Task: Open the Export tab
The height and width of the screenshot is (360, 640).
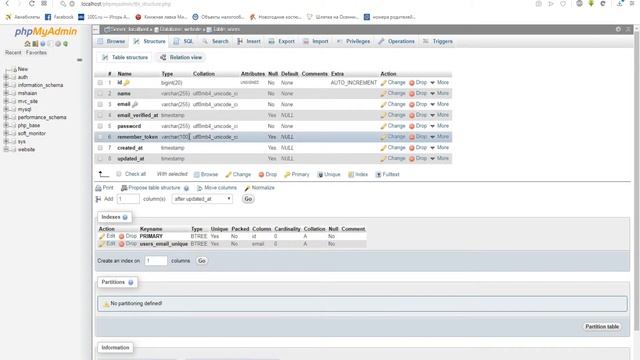Action: coord(282,42)
